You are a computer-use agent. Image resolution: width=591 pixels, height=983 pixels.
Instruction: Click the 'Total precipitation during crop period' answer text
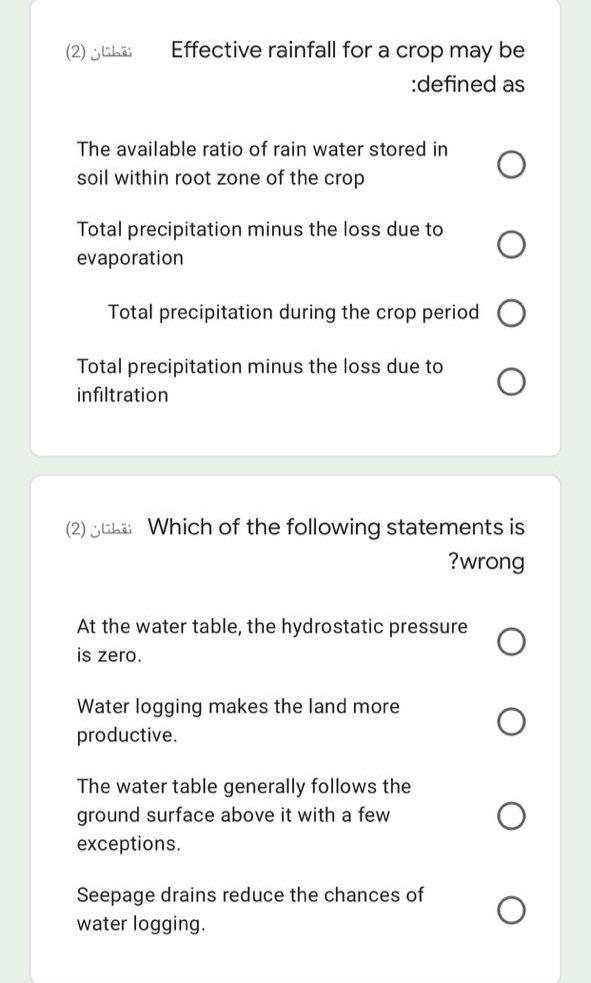coord(293,312)
